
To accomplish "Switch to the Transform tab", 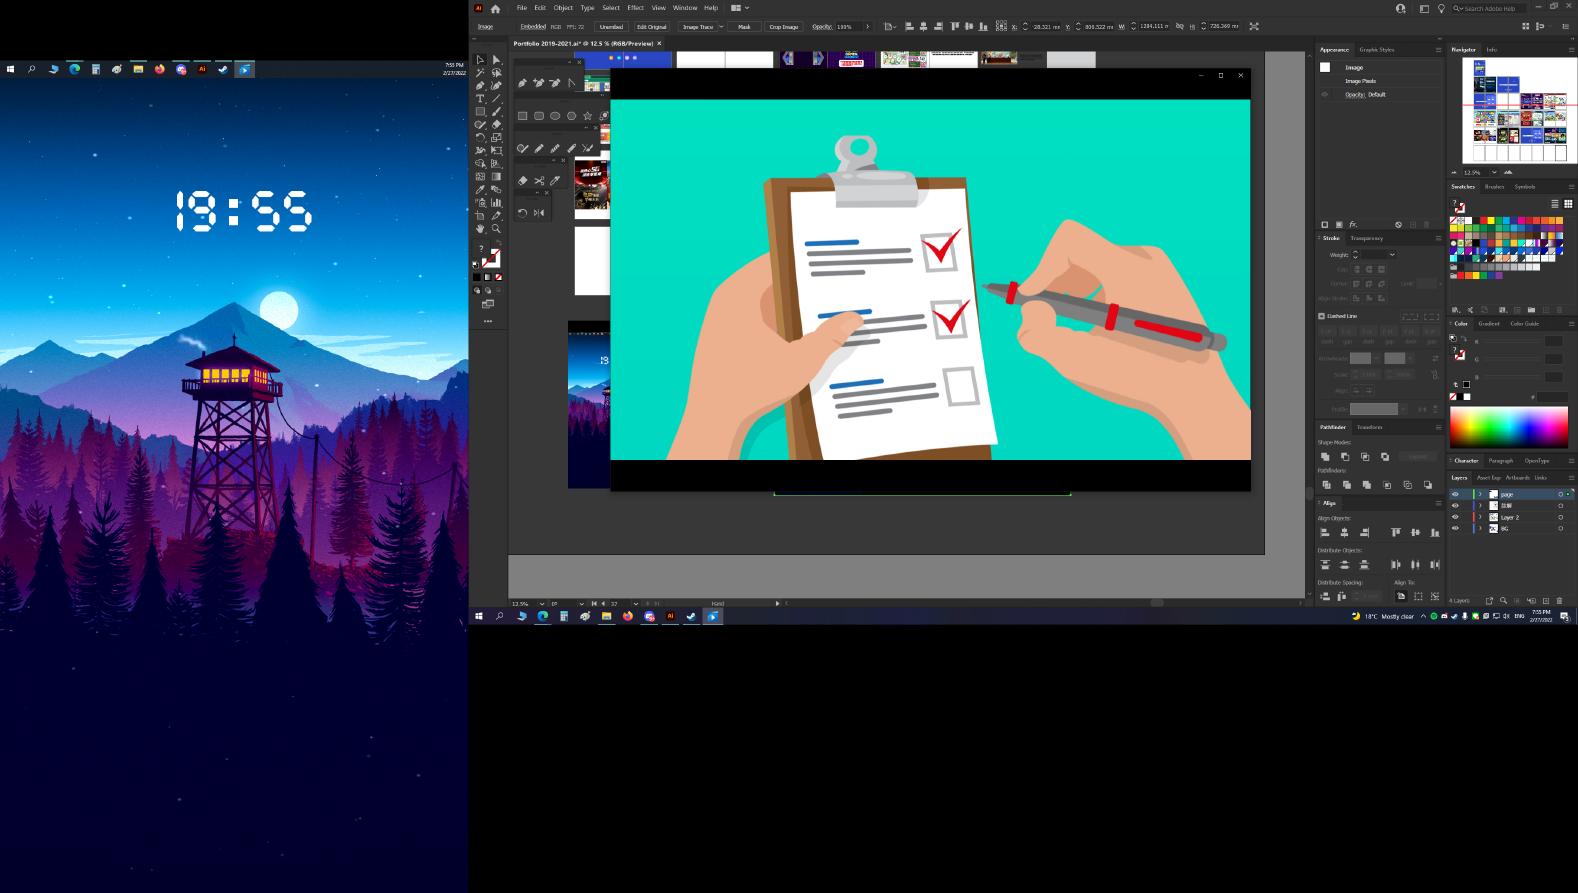I will click(1369, 427).
